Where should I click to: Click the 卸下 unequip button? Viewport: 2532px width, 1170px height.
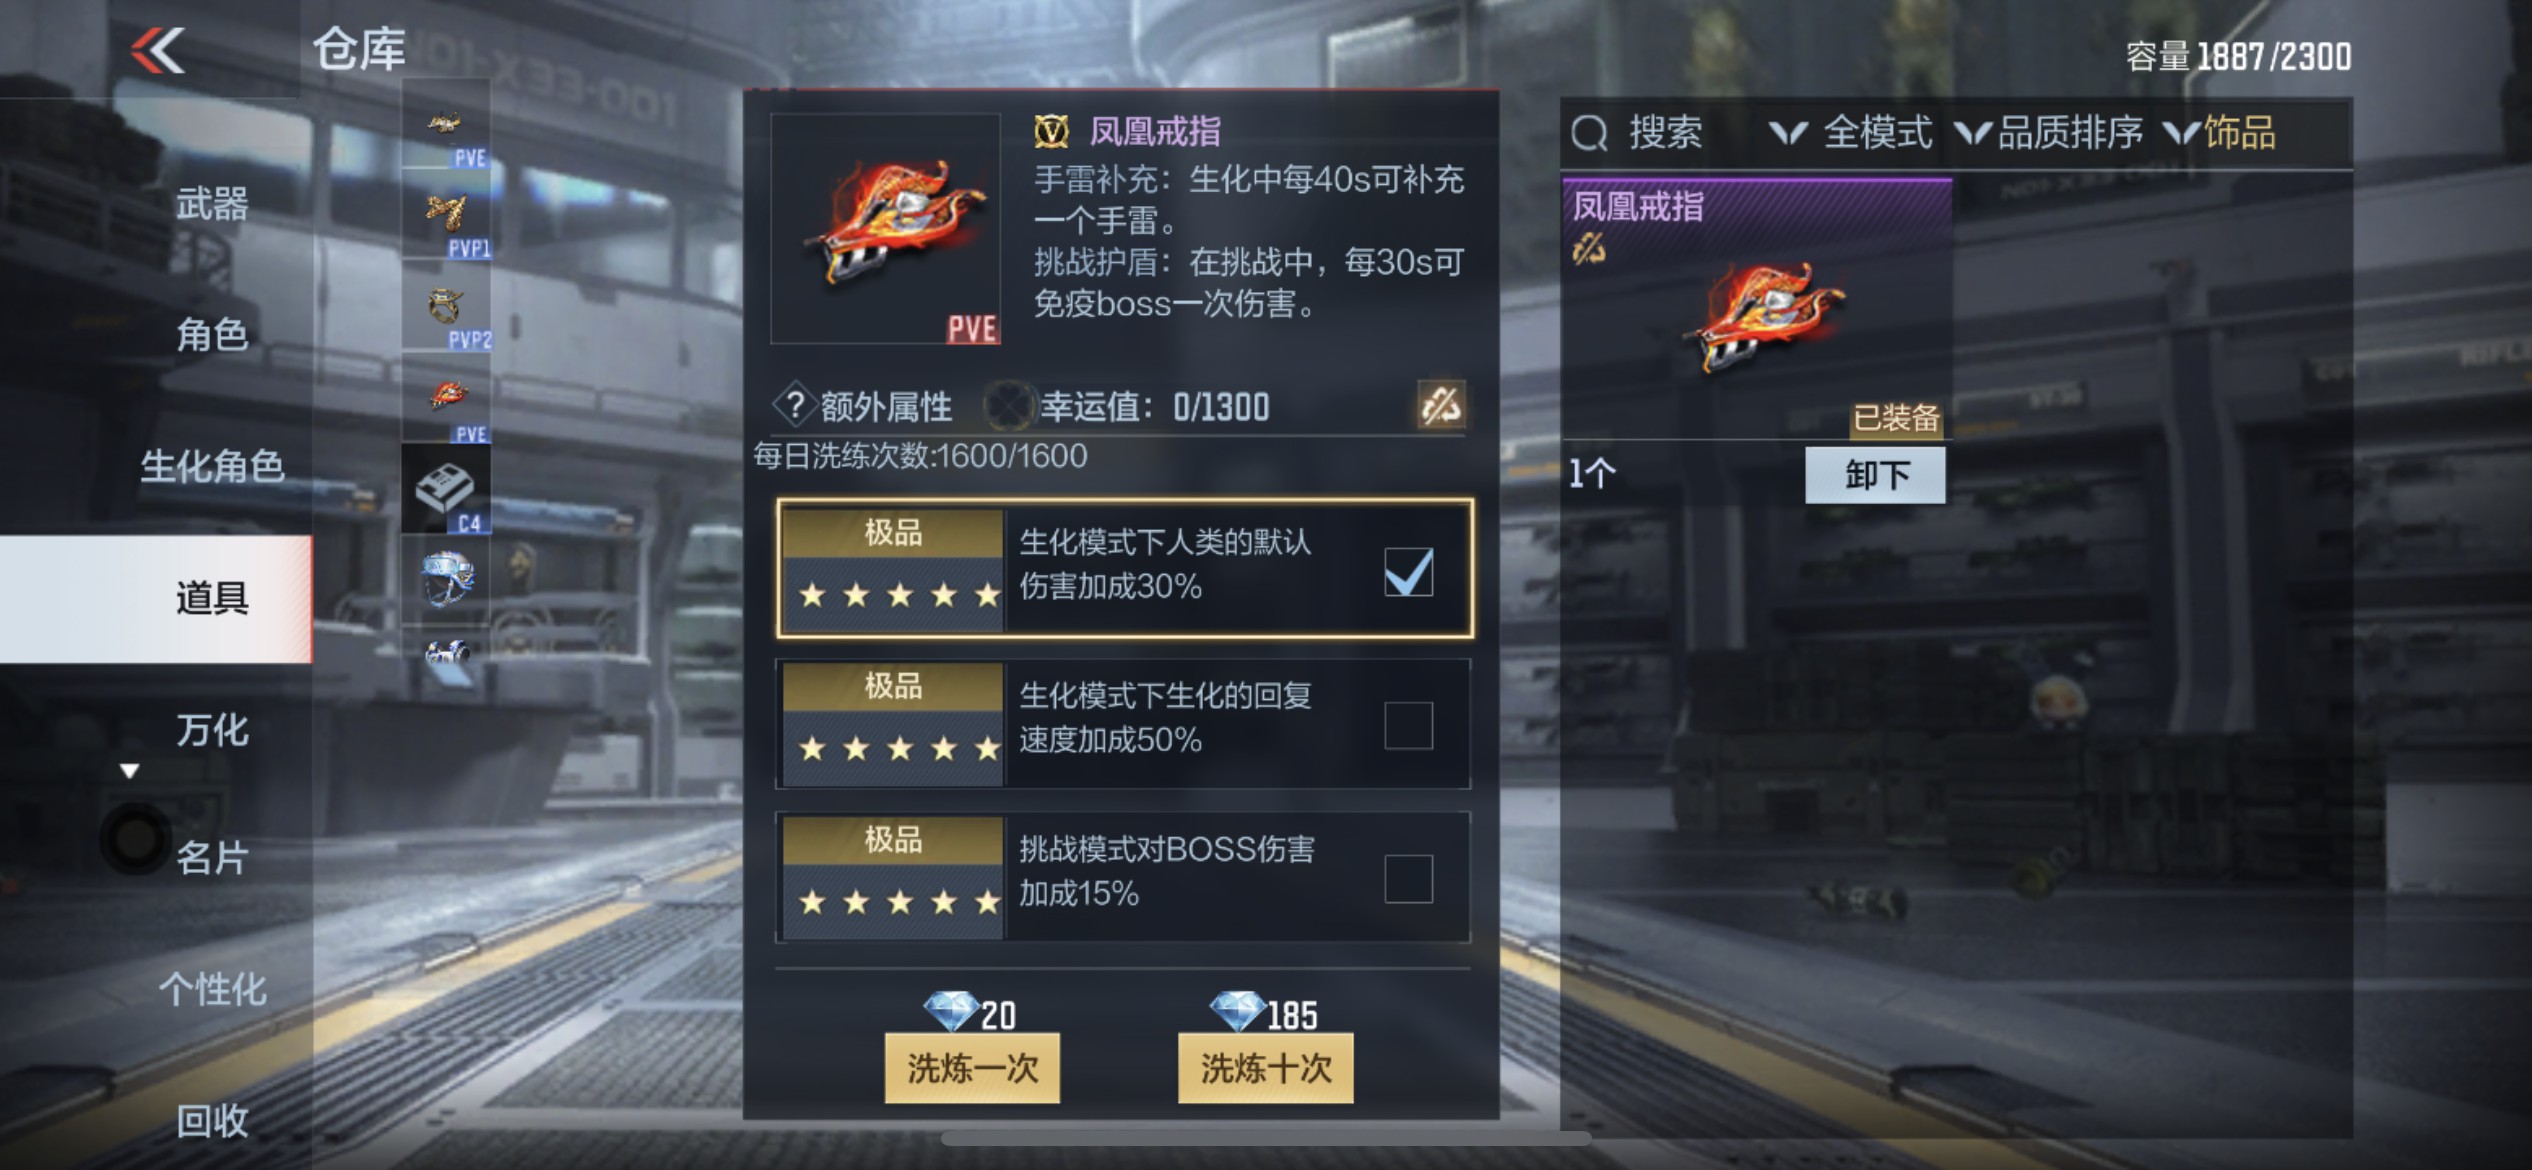tap(1876, 474)
